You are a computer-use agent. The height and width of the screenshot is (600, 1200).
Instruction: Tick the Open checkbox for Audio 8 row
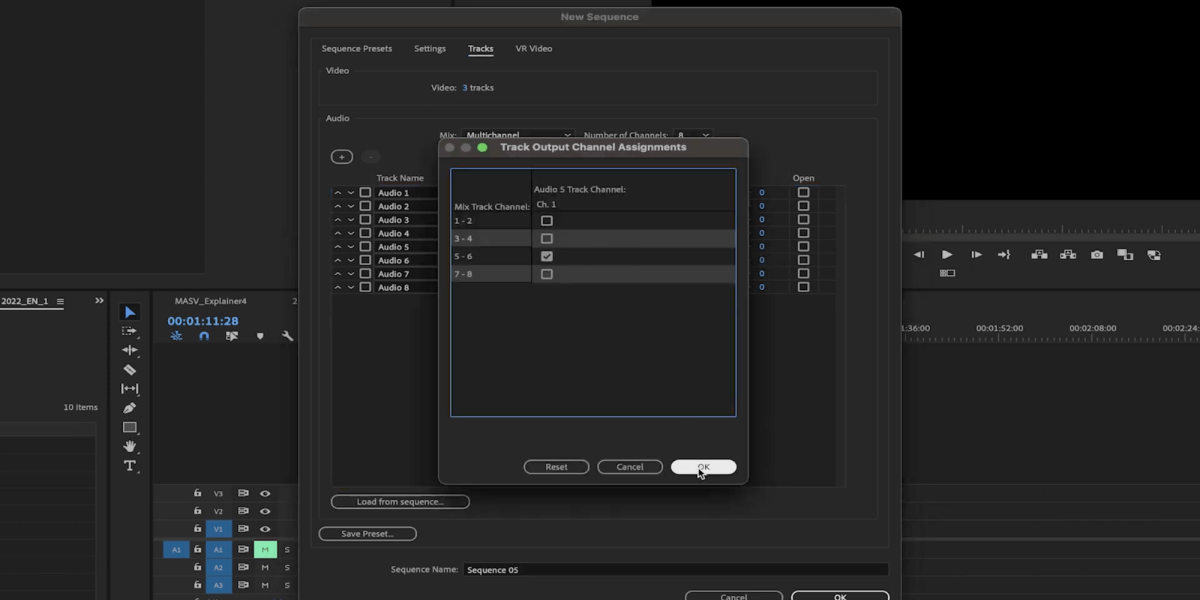(x=803, y=287)
